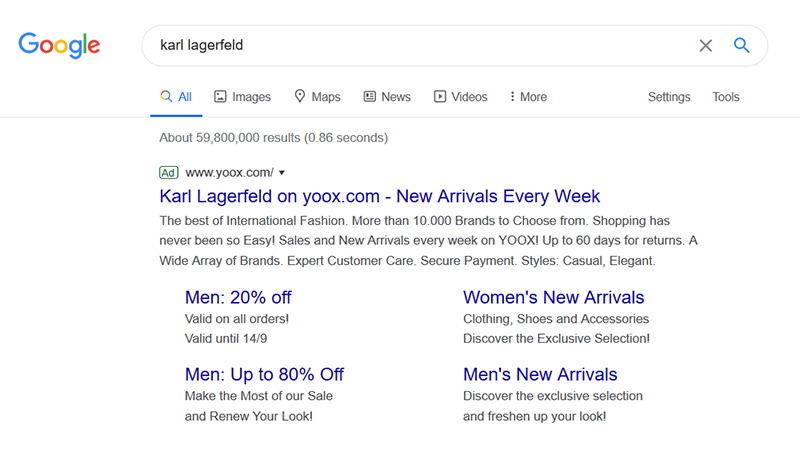Clear the search box with X icon
This screenshot has height=460, width=800.
pyautogui.click(x=706, y=45)
